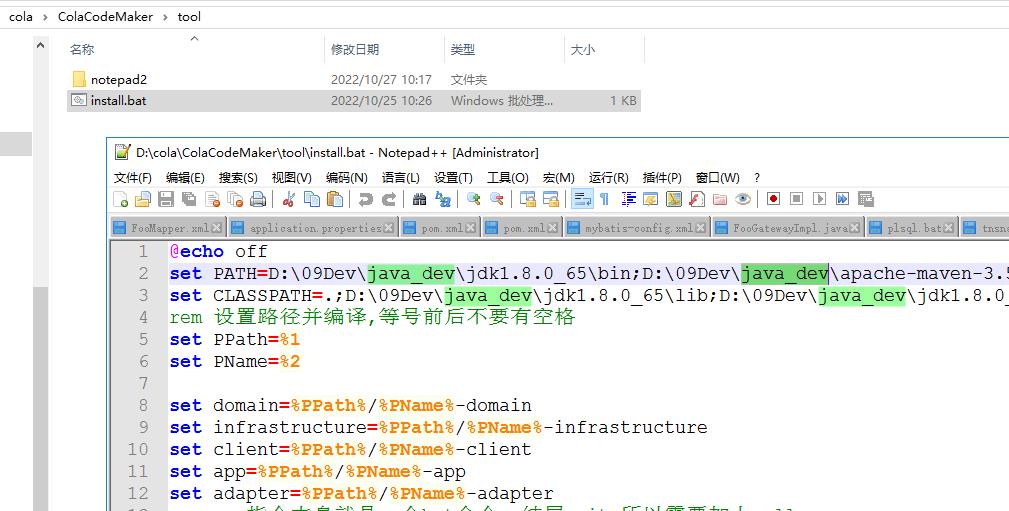This screenshot has width=1009, height=511.
Task: Close the FooGatewayImpl.java tab
Action: point(855,228)
